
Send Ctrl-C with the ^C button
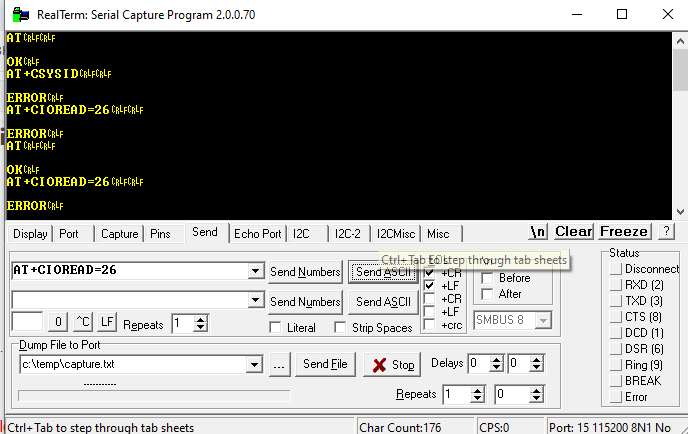point(82,322)
